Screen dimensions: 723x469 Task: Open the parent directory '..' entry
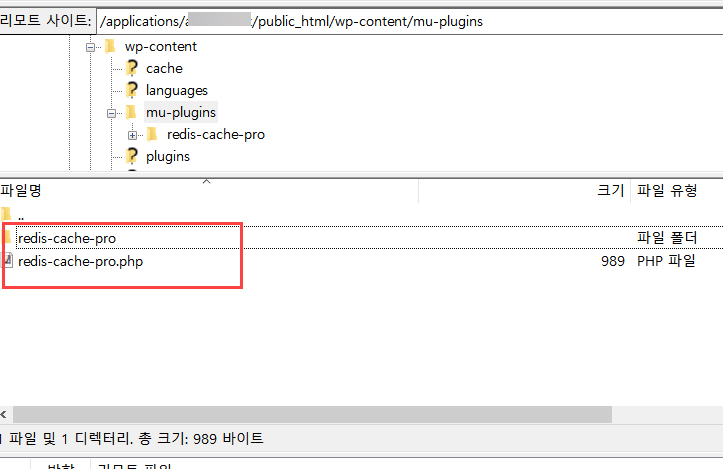pos(21,215)
